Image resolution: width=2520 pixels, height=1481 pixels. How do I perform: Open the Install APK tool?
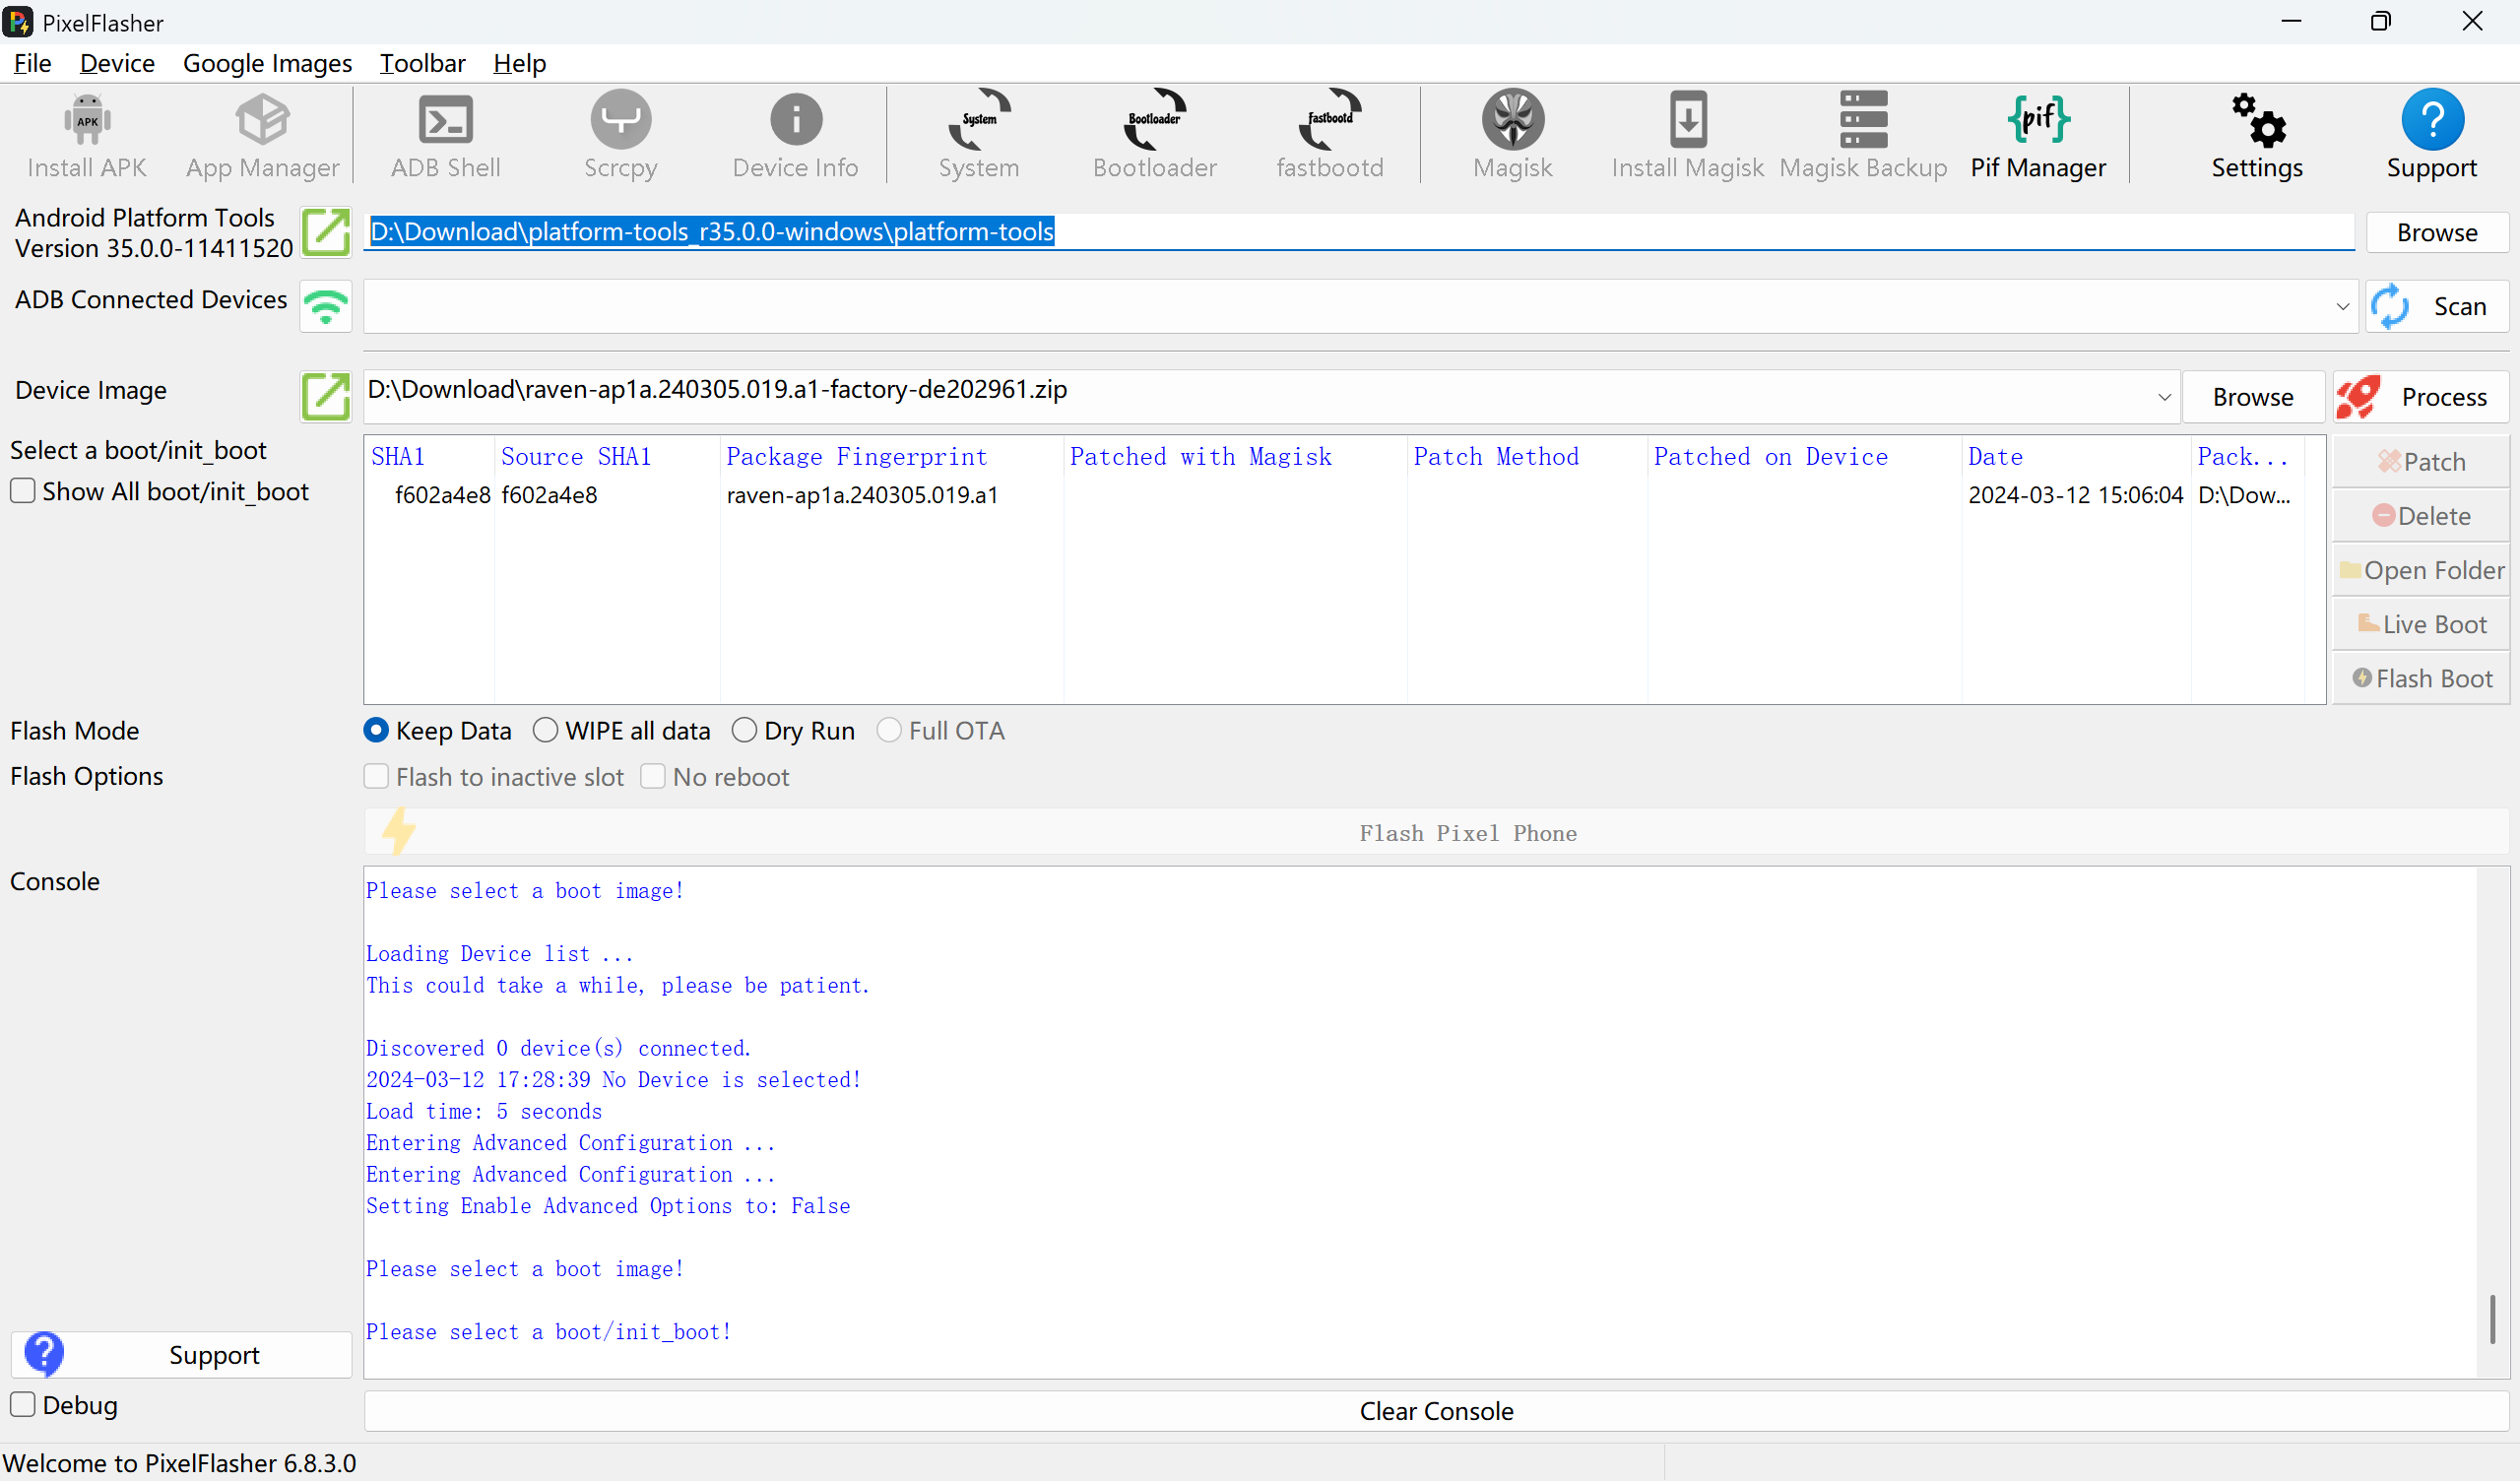(x=87, y=136)
